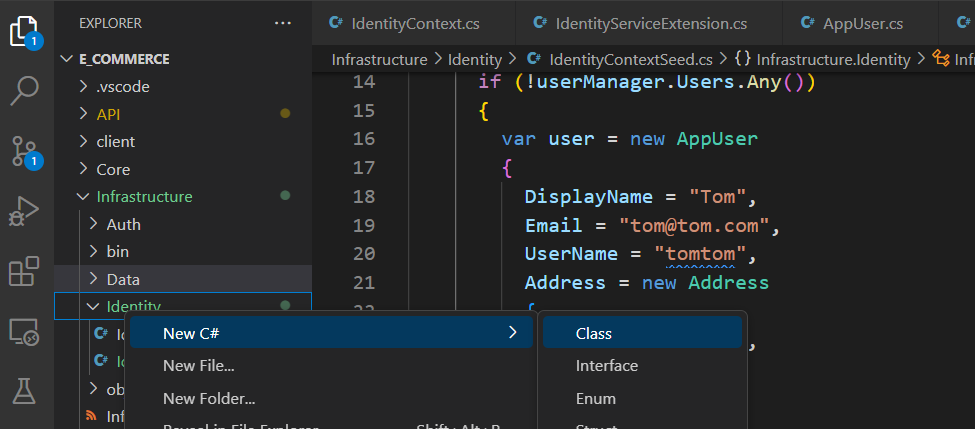Image resolution: width=975 pixels, height=429 pixels.
Task: Click "tomtom" string in code
Action: pos(700,254)
